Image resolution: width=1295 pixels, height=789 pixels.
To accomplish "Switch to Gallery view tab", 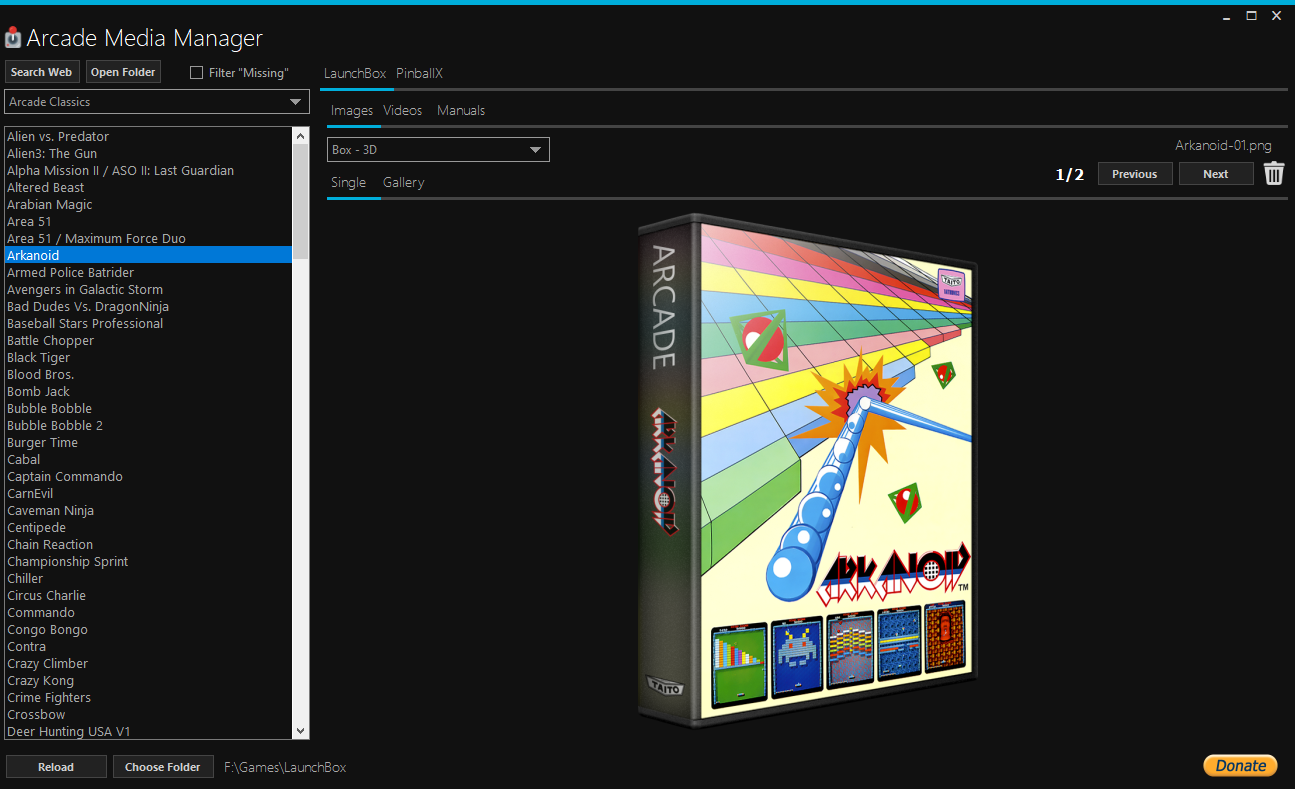I will (x=404, y=183).
